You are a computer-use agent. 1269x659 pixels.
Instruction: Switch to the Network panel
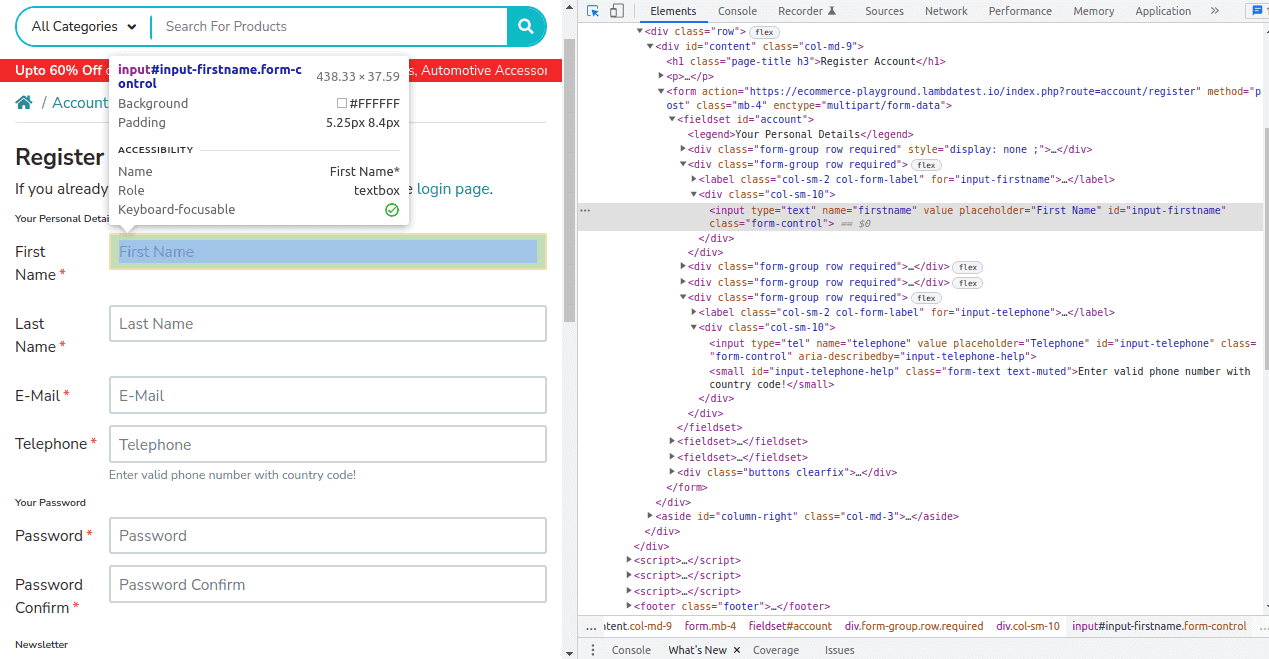(945, 11)
